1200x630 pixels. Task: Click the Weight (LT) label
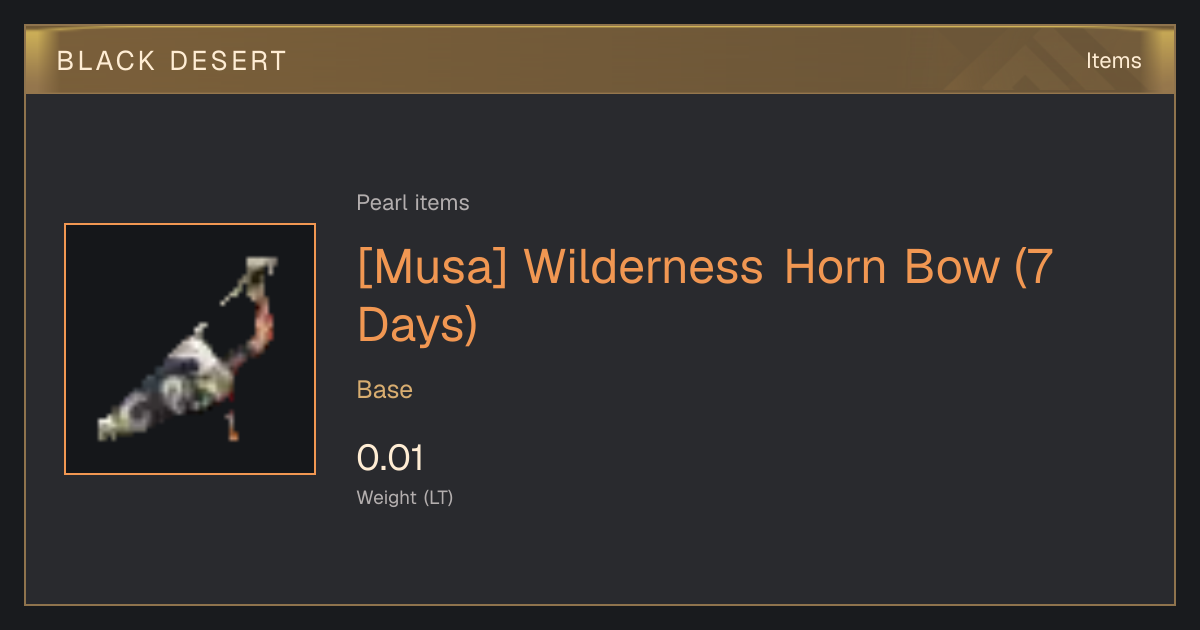(x=405, y=497)
